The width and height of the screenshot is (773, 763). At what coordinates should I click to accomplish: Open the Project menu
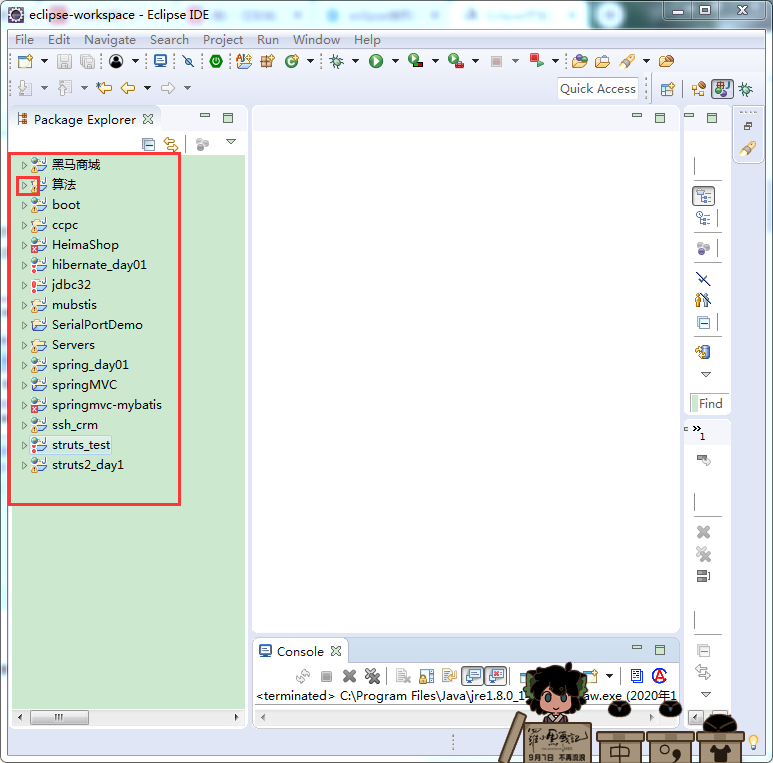tap(223, 39)
